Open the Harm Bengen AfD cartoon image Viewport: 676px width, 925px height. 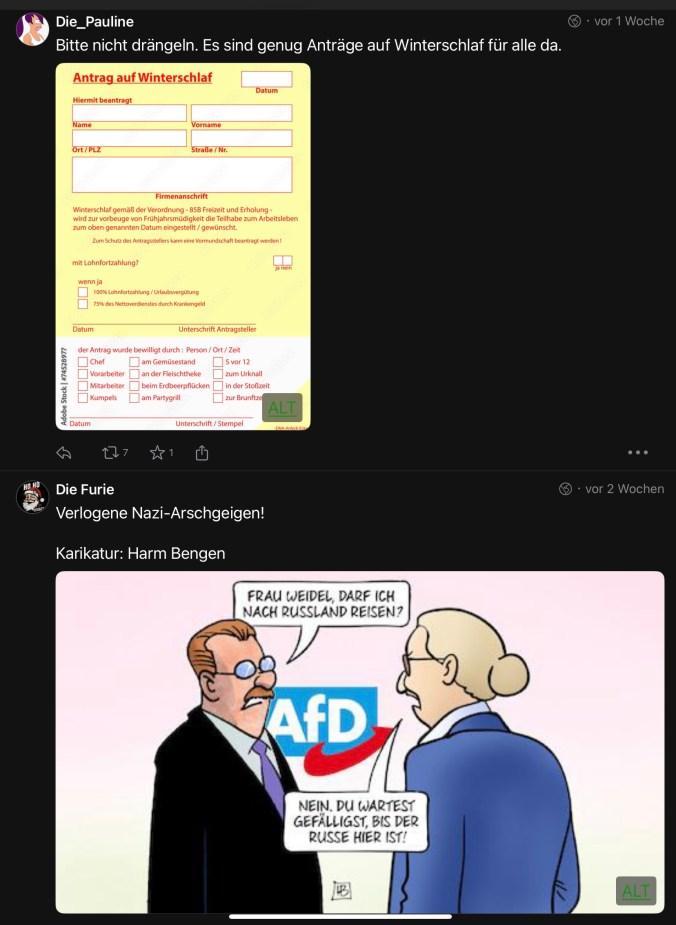360,742
